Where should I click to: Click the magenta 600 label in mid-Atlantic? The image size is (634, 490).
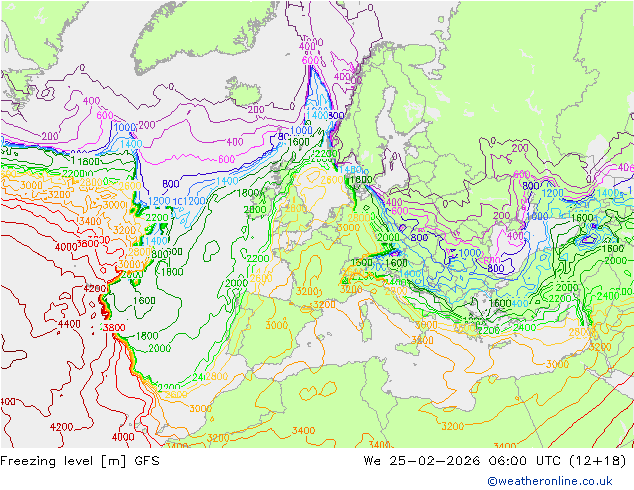click(226, 159)
